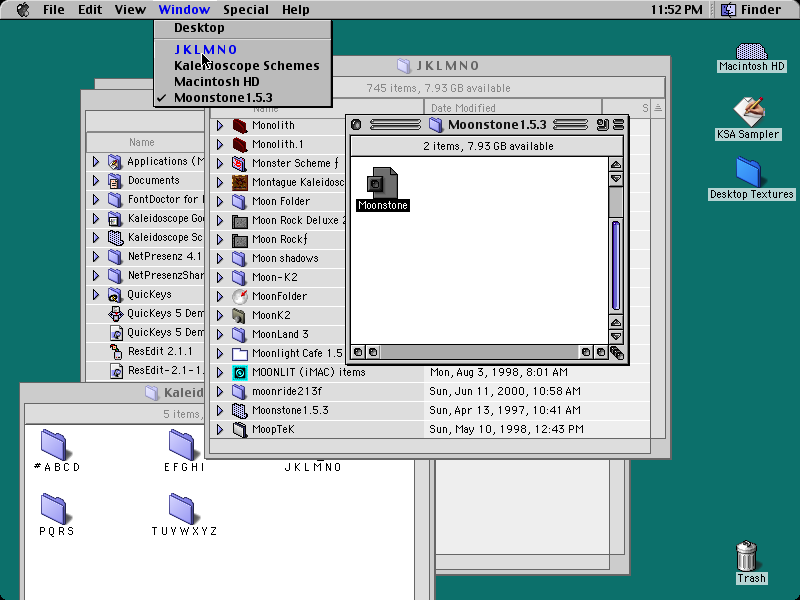Image resolution: width=800 pixels, height=600 pixels.
Task: Expand Moon Folder disclosure triangle
Action: coord(220,201)
